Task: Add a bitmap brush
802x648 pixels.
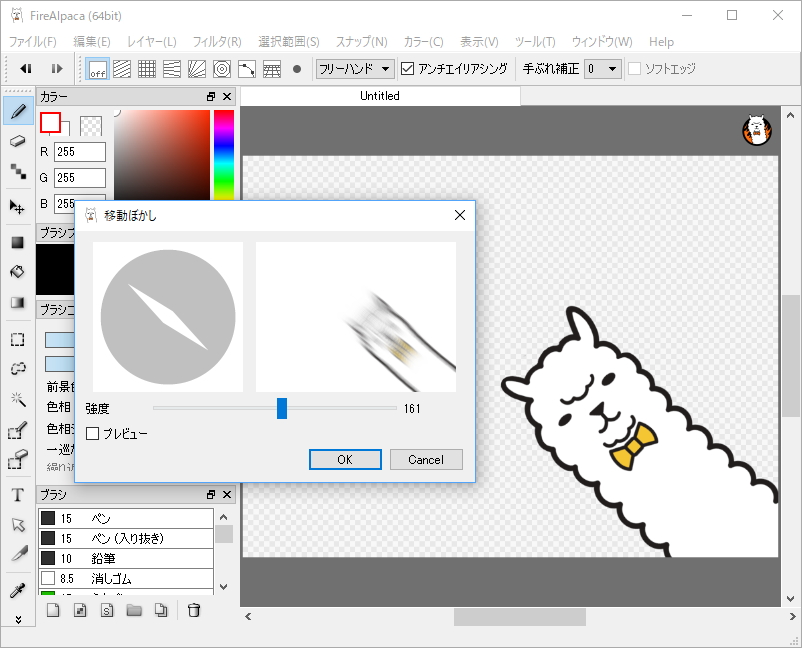Action: 80,610
